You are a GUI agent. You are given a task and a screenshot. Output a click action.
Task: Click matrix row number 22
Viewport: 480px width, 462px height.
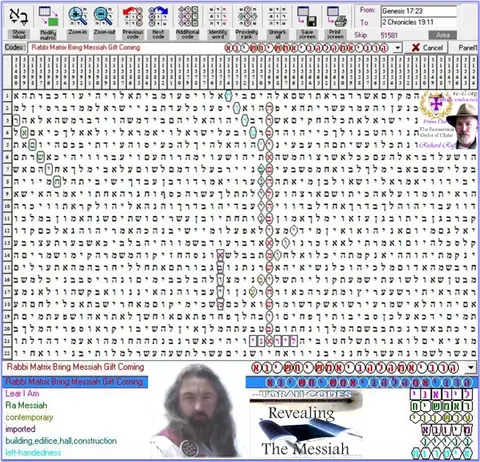click(x=7, y=353)
